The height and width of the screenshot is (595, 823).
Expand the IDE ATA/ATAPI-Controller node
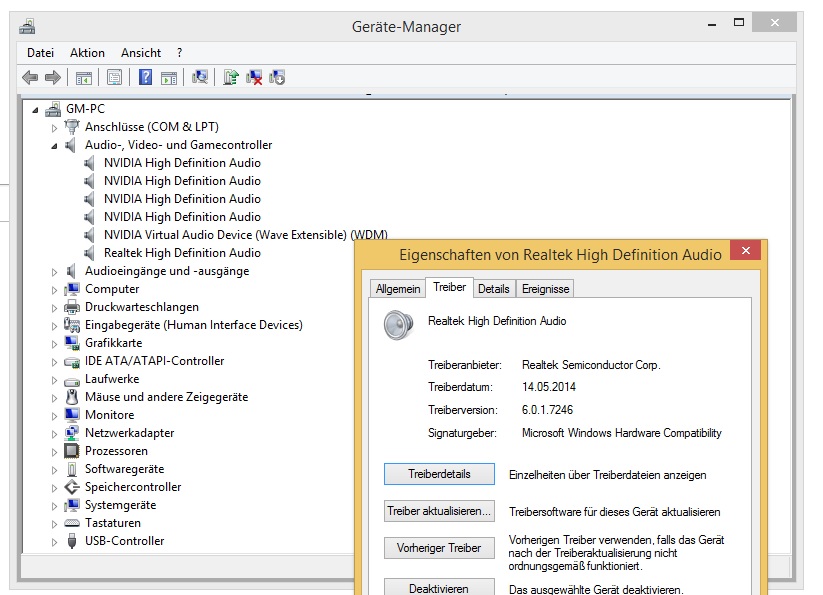(x=54, y=362)
